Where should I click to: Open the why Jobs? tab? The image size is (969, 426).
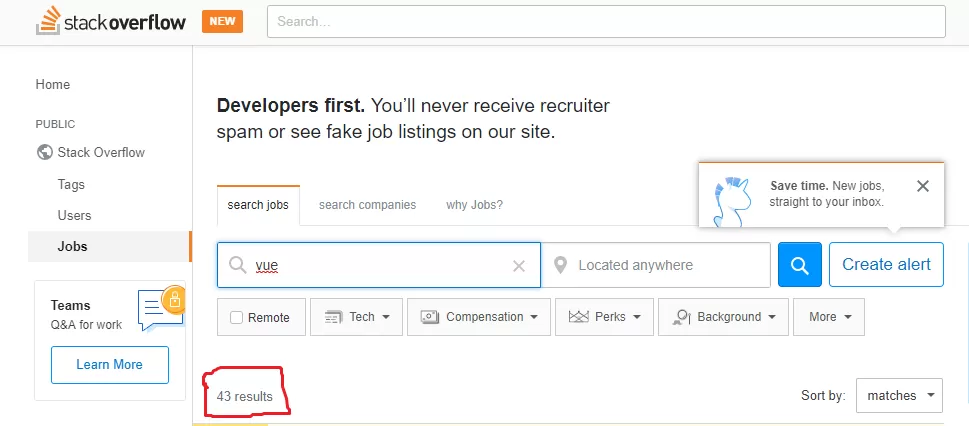(x=475, y=205)
